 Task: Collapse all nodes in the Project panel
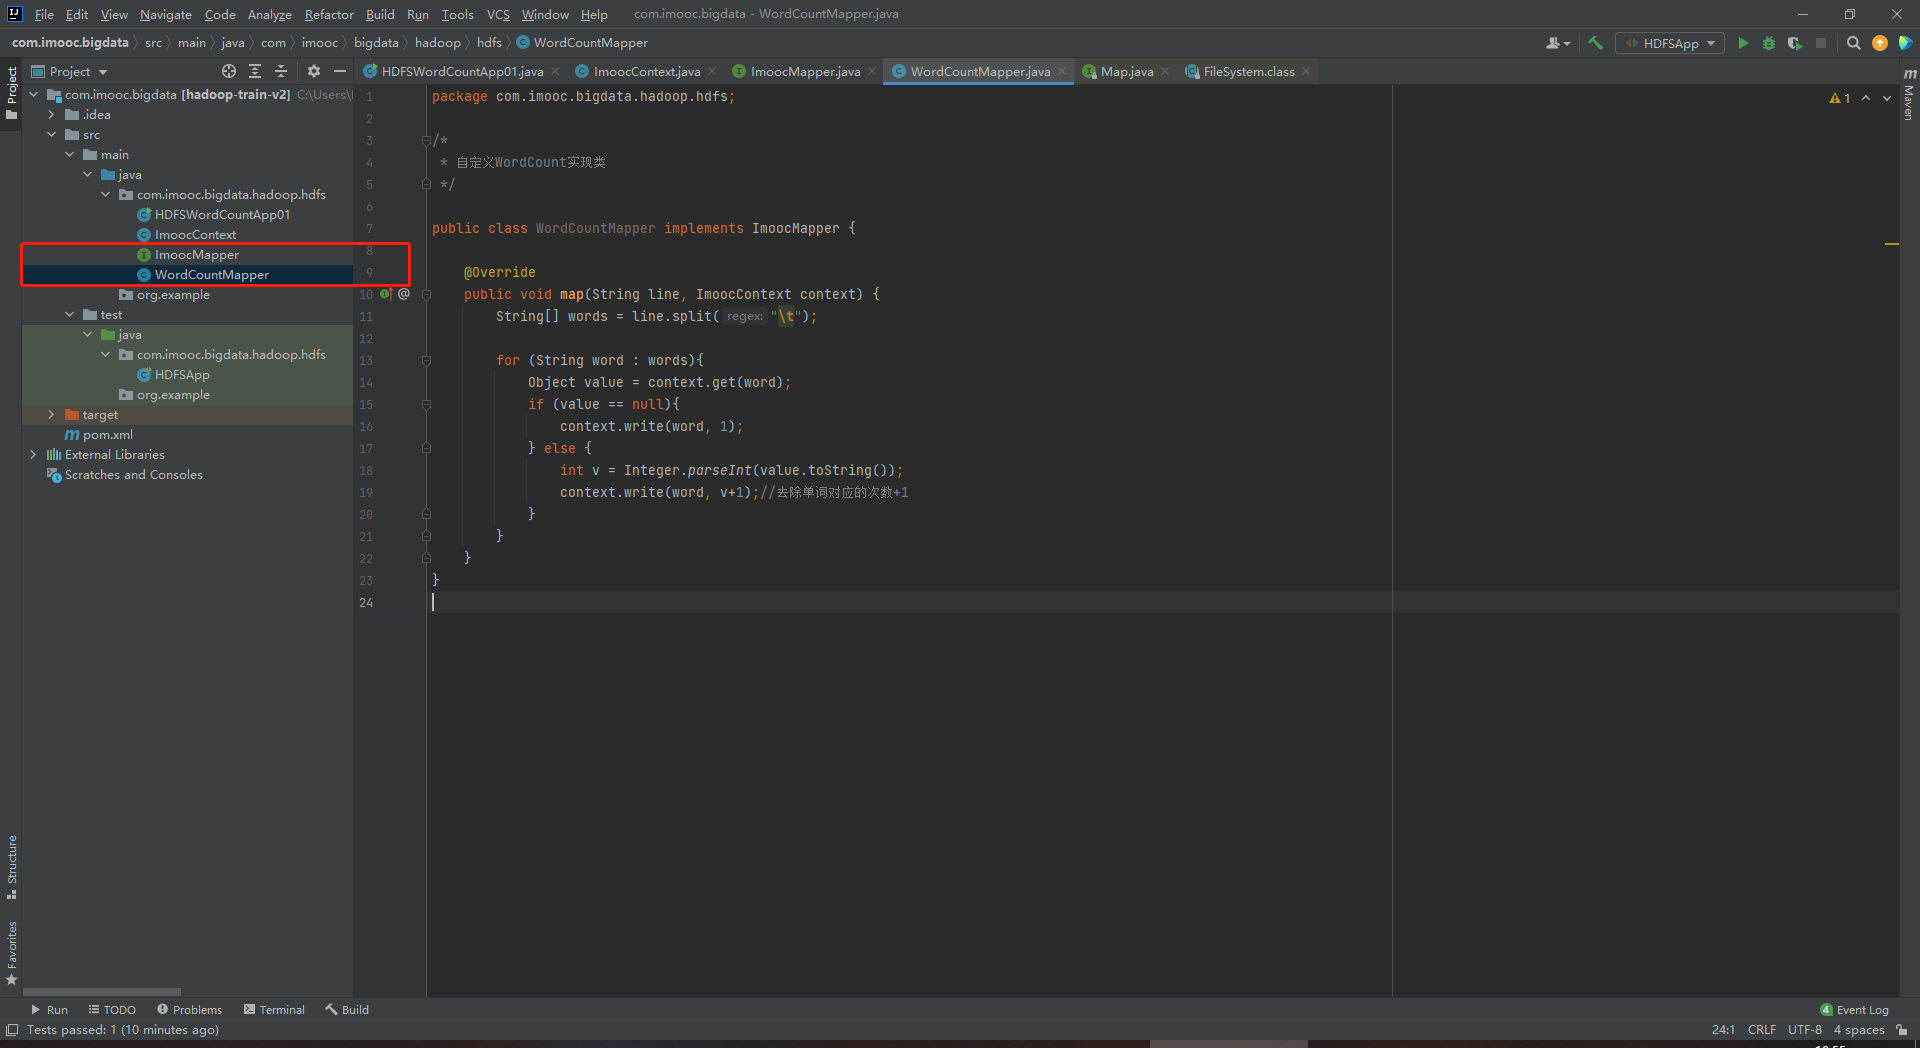tap(281, 71)
